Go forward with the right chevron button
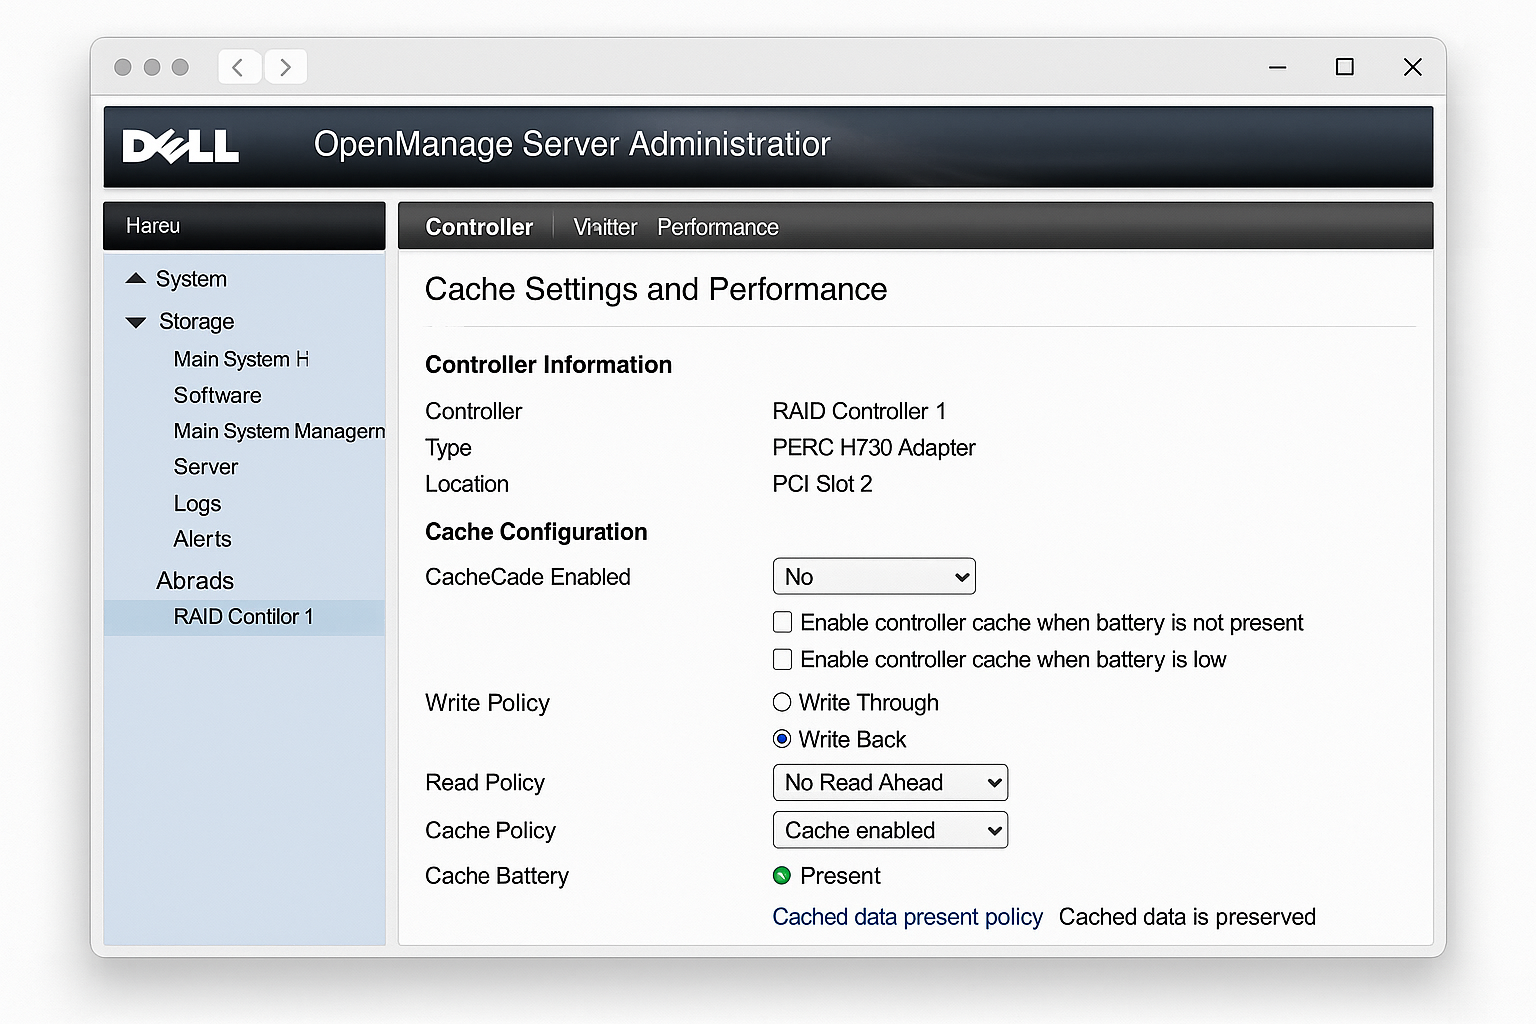1536x1024 pixels. (286, 67)
